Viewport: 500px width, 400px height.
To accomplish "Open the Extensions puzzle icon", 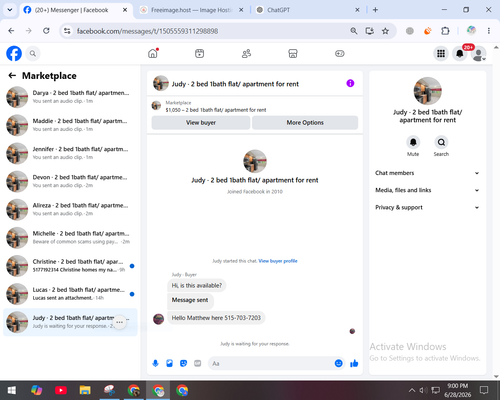I will [445, 31].
